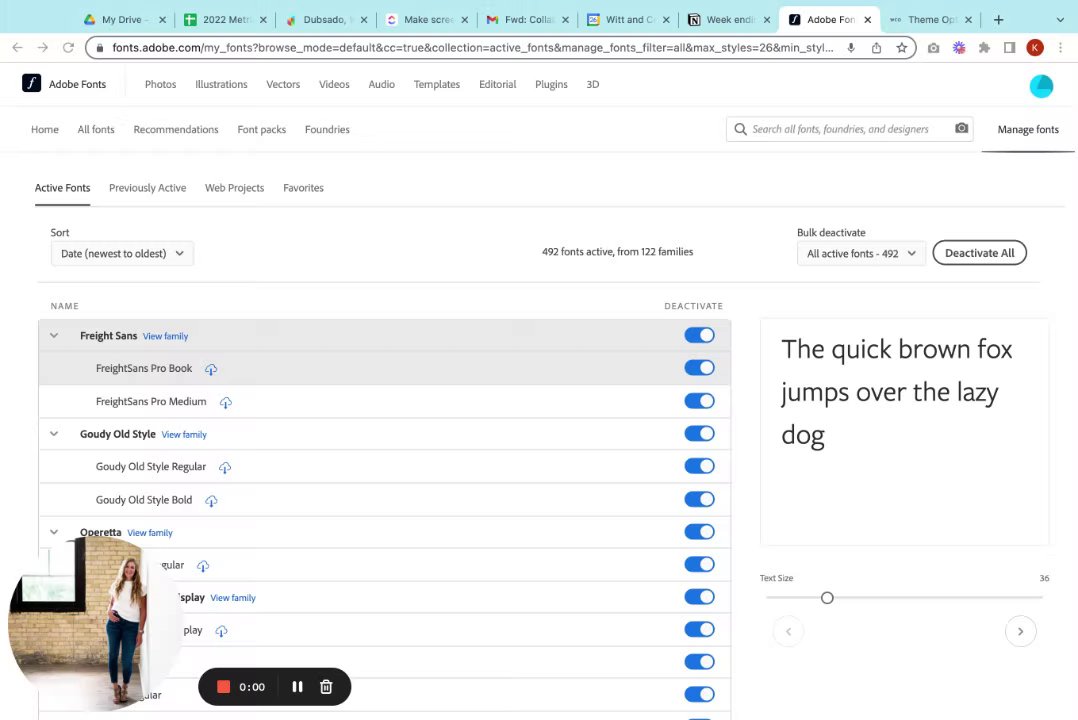Image resolution: width=1078 pixels, height=720 pixels.
Task: Toggle off FreightSans Pro Book
Action: pyautogui.click(x=699, y=367)
